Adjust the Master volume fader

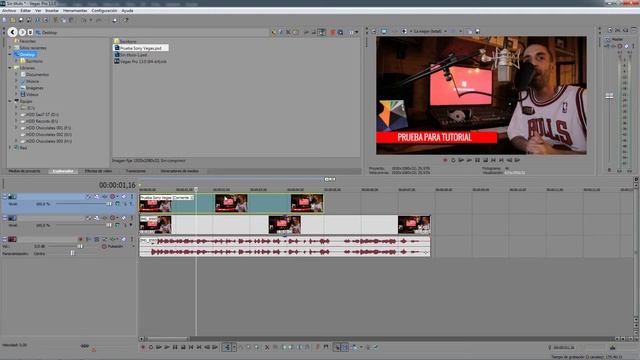coord(609,96)
